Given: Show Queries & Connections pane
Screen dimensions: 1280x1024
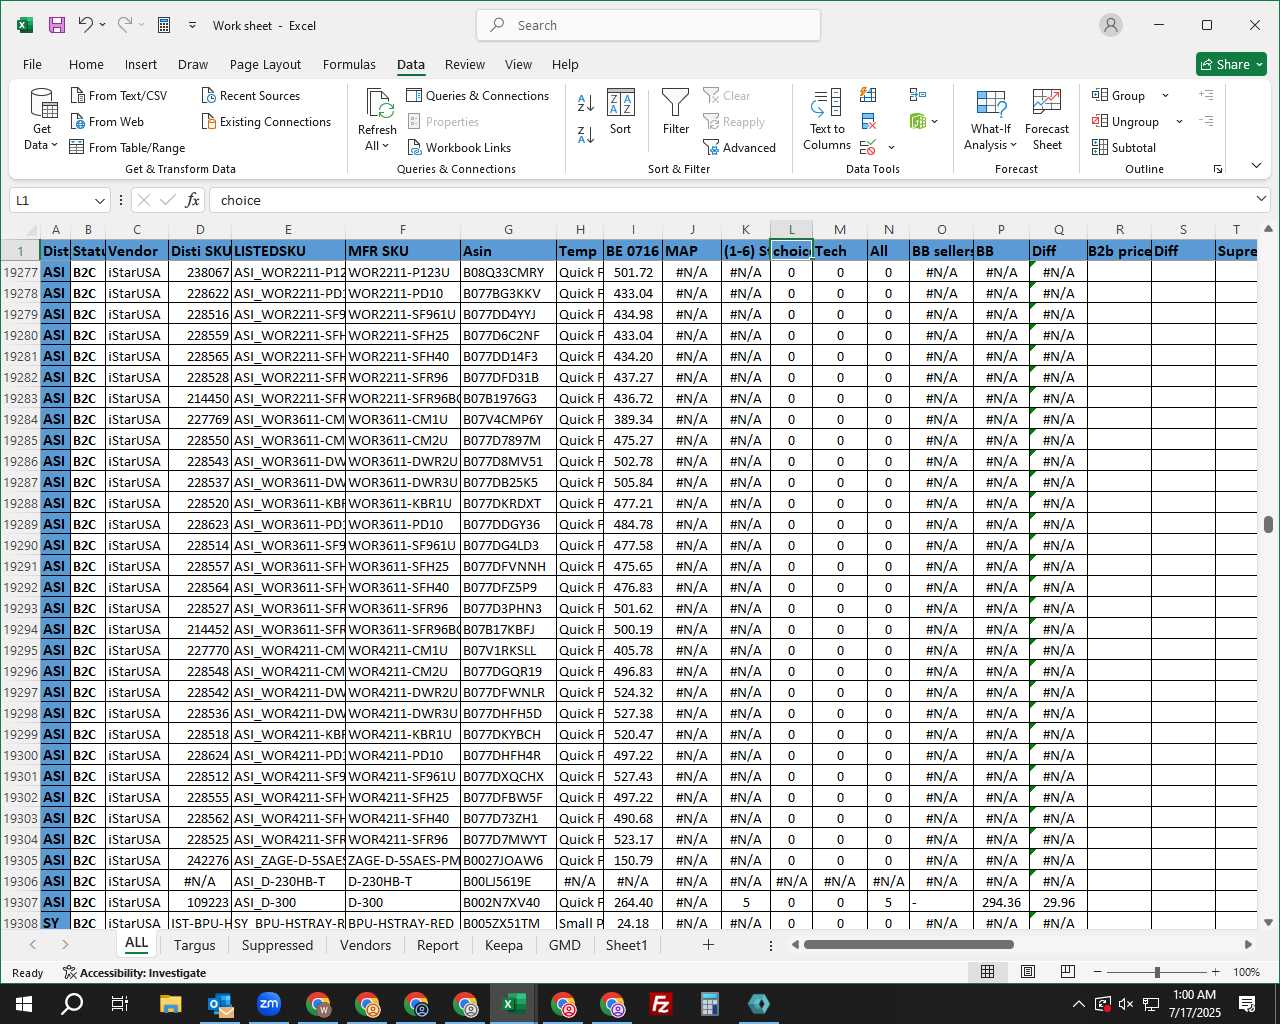Looking at the screenshot, I should [x=478, y=95].
